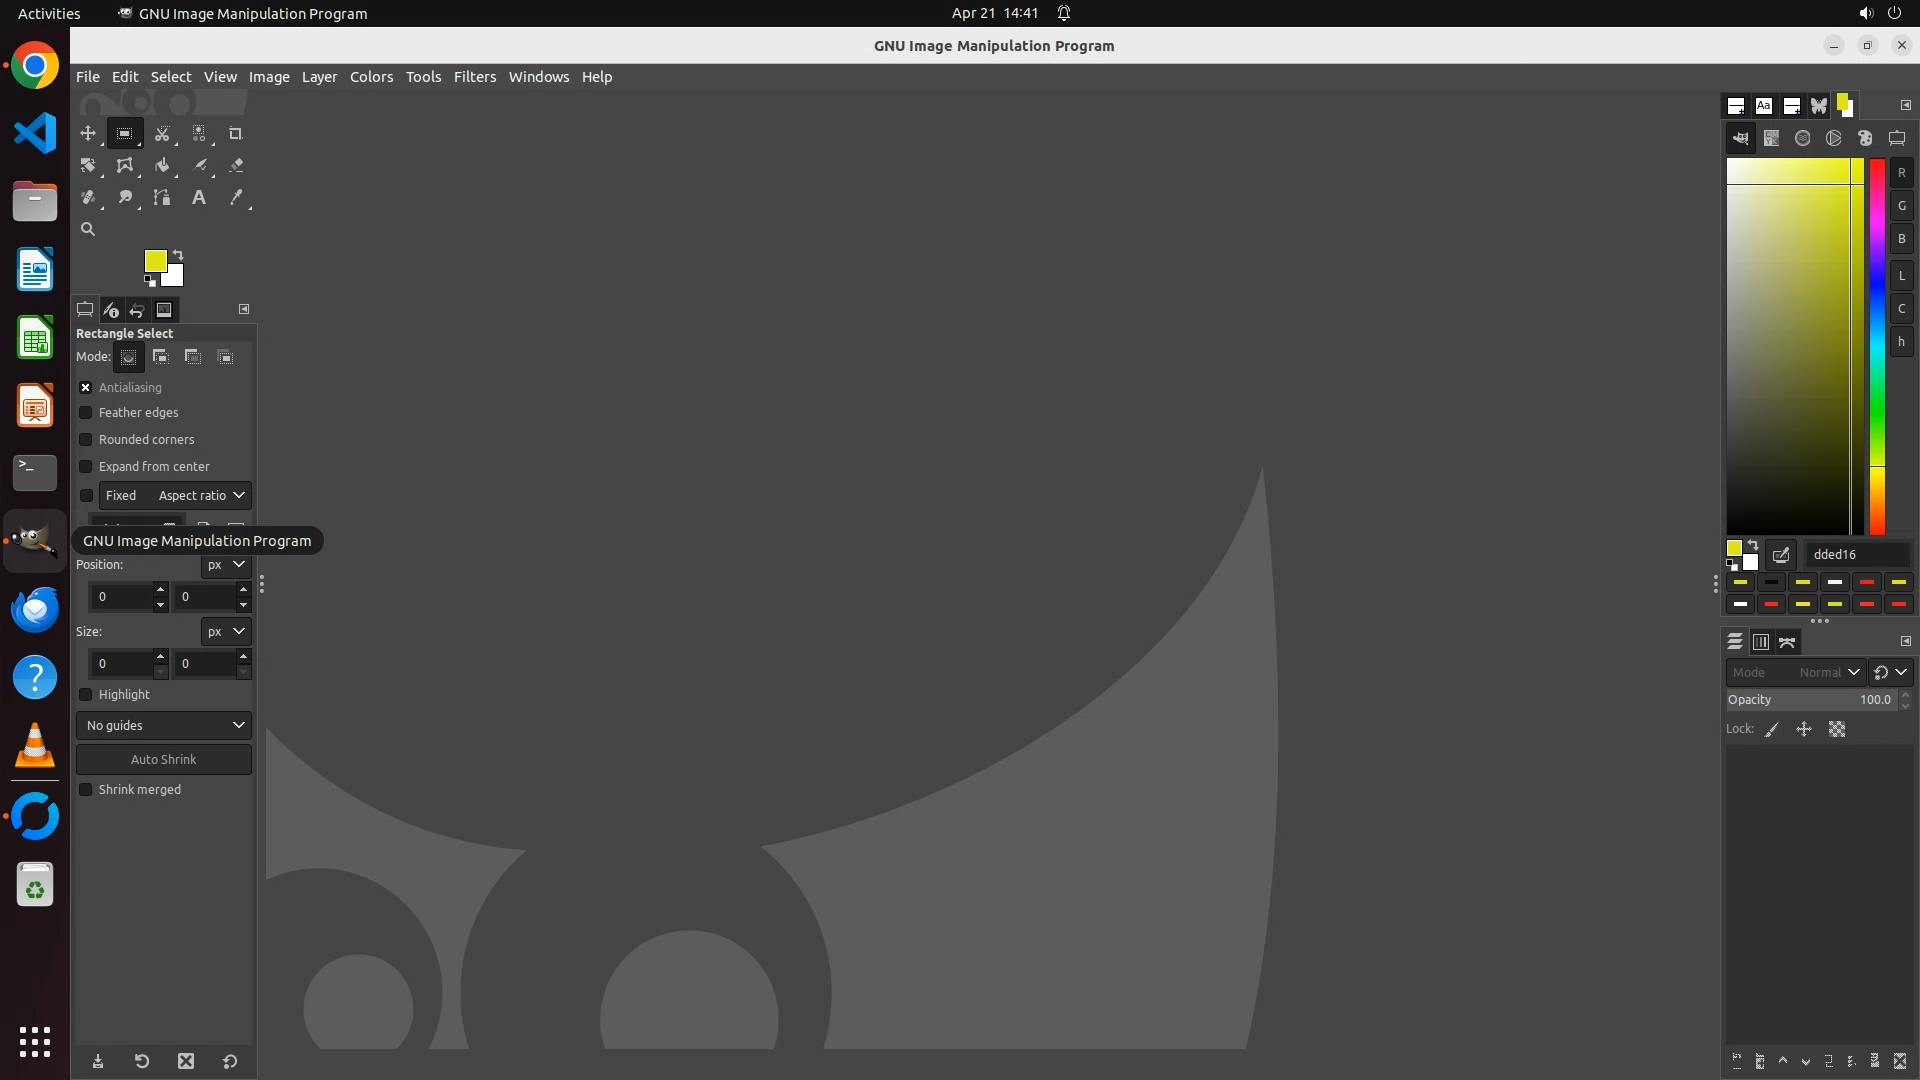Select the Zoom magnifier tool
1920x1080 pixels.
[x=88, y=229]
